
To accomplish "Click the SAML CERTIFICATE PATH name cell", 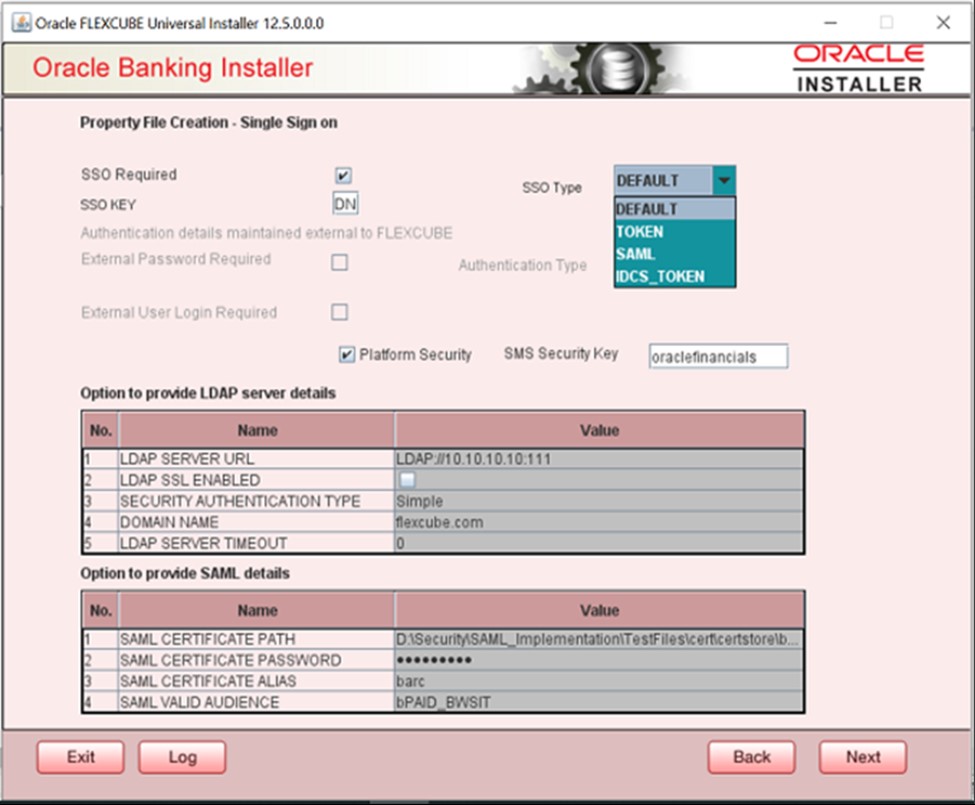I will (256, 639).
